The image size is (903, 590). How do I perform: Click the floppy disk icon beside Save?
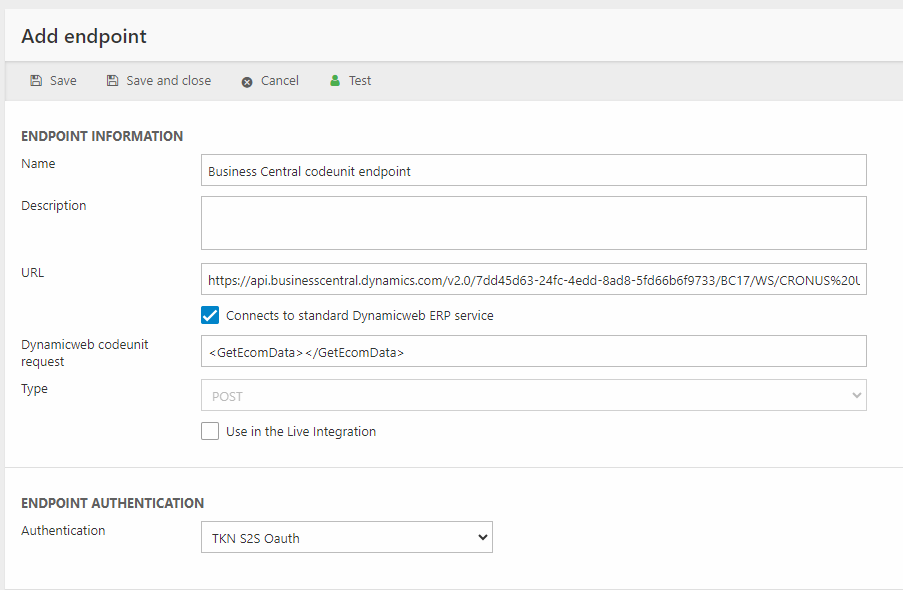coord(36,81)
